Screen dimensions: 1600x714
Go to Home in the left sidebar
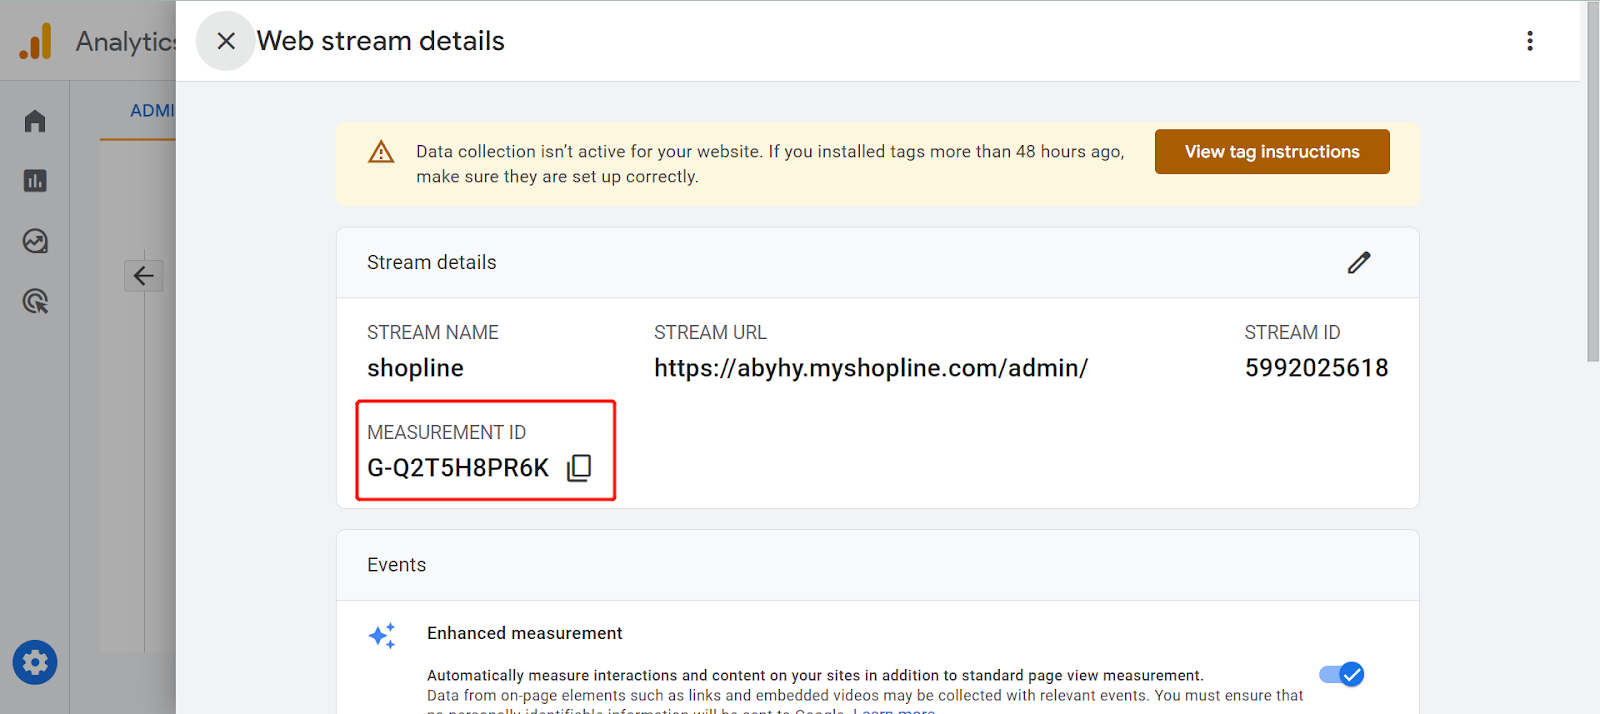[x=35, y=121]
